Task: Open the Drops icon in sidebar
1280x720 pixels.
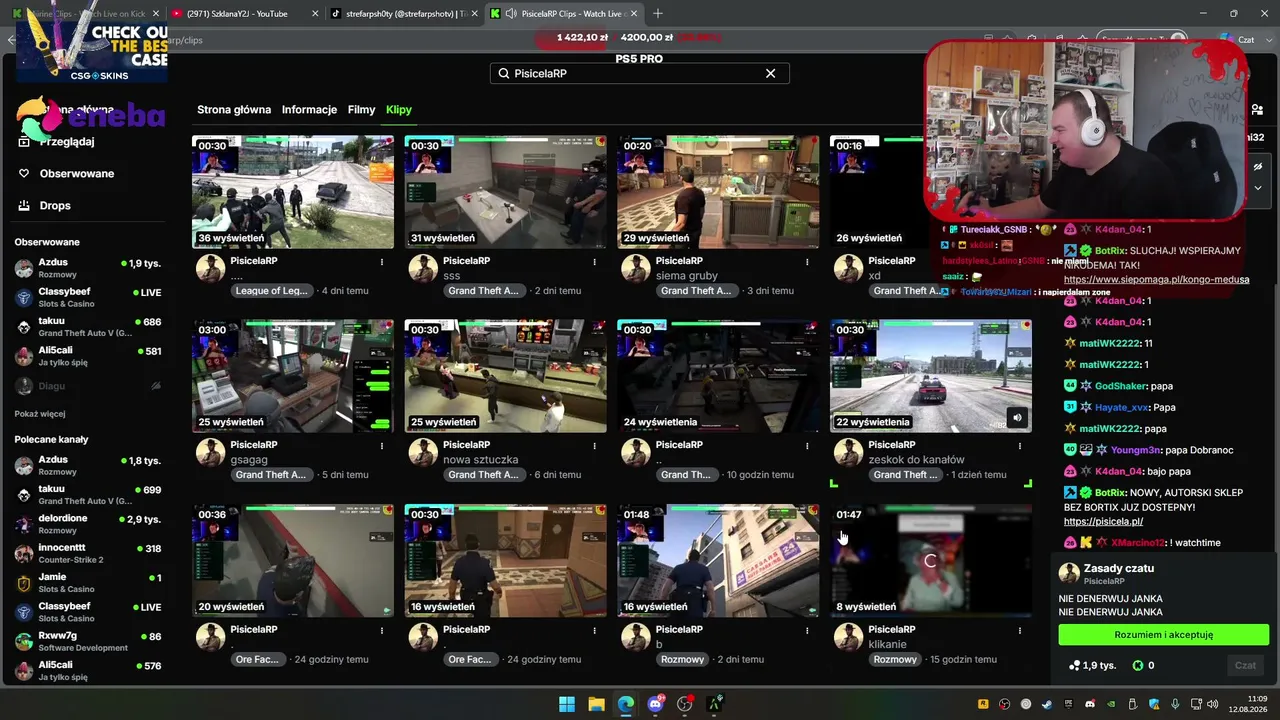Action: 24,205
